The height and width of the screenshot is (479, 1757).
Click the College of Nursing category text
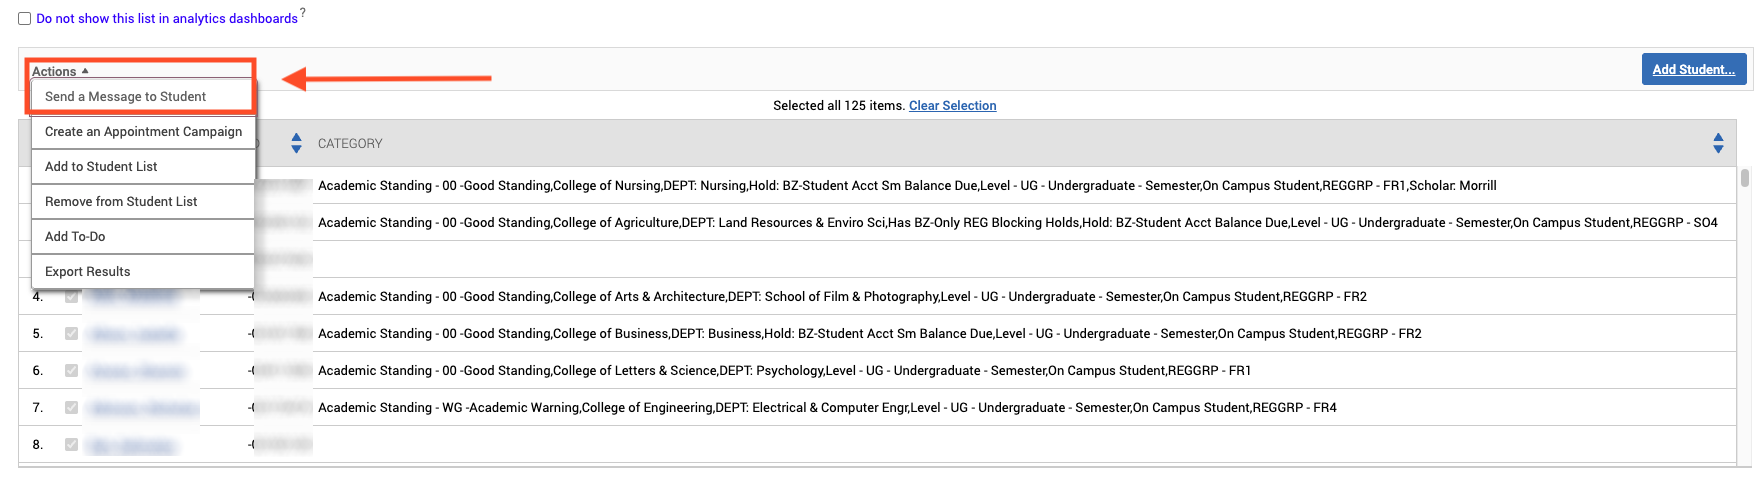[907, 186]
